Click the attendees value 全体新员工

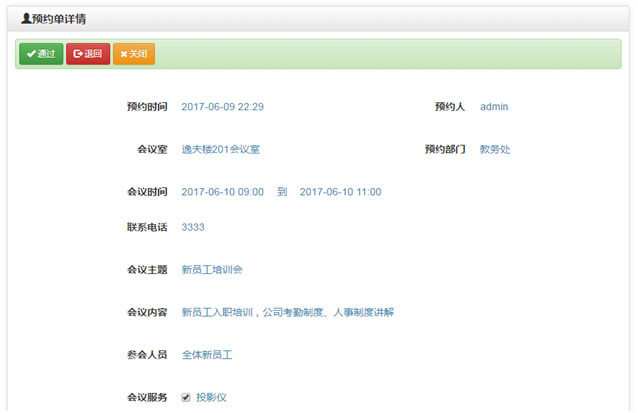click(207, 355)
